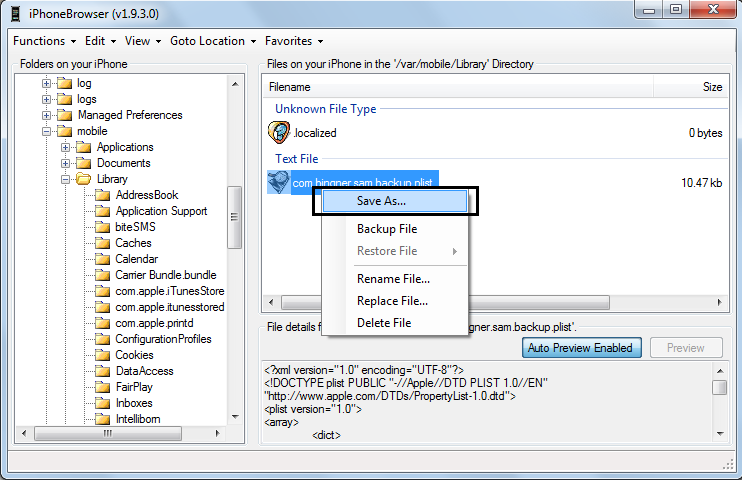Click folder tree vertical scrollbar thumb
742x480 pixels.
(x=234, y=217)
